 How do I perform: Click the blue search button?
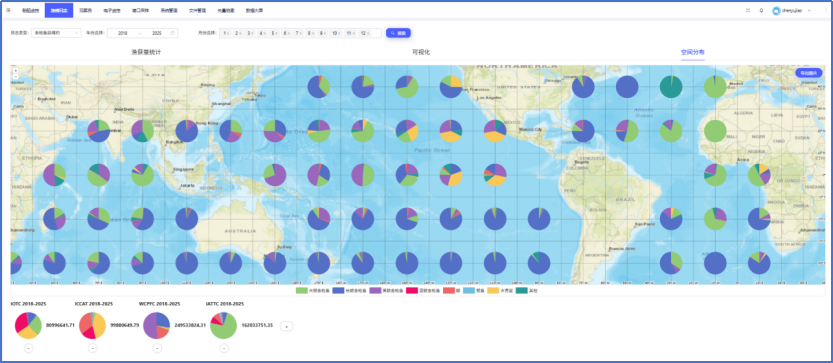pos(398,33)
